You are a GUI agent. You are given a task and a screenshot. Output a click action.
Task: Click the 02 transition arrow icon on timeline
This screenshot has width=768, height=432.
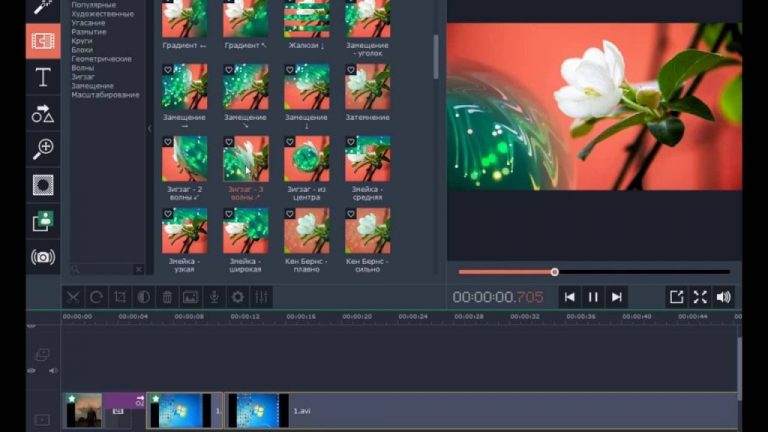coord(140,400)
